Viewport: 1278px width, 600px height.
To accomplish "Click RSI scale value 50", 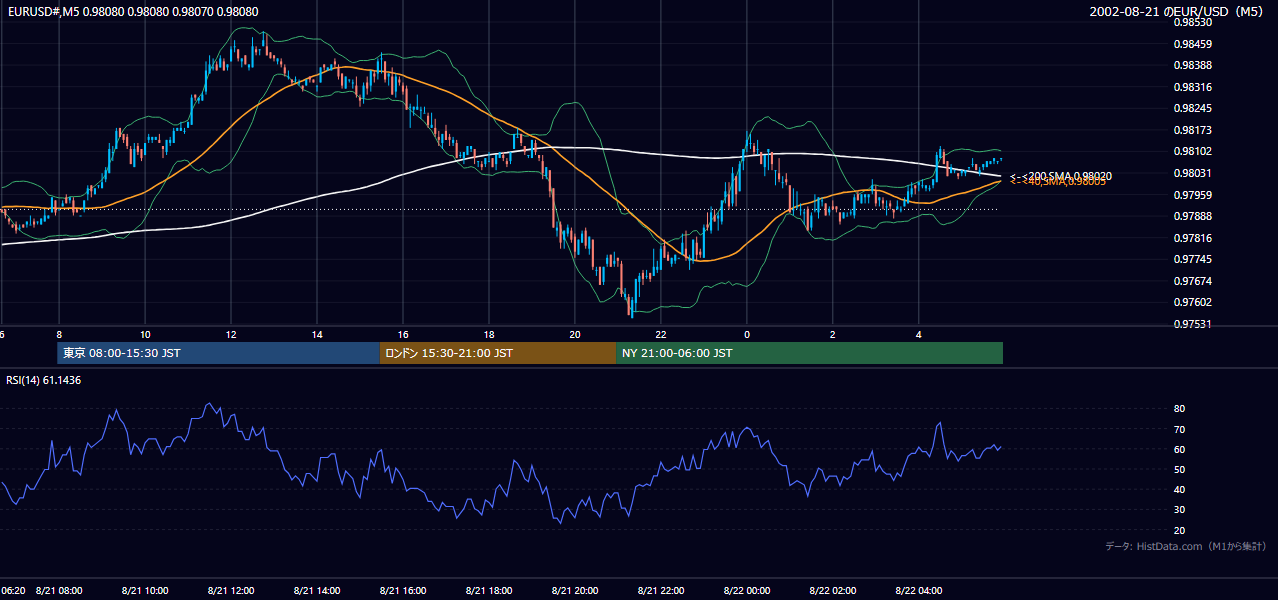I will (x=1179, y=470).
